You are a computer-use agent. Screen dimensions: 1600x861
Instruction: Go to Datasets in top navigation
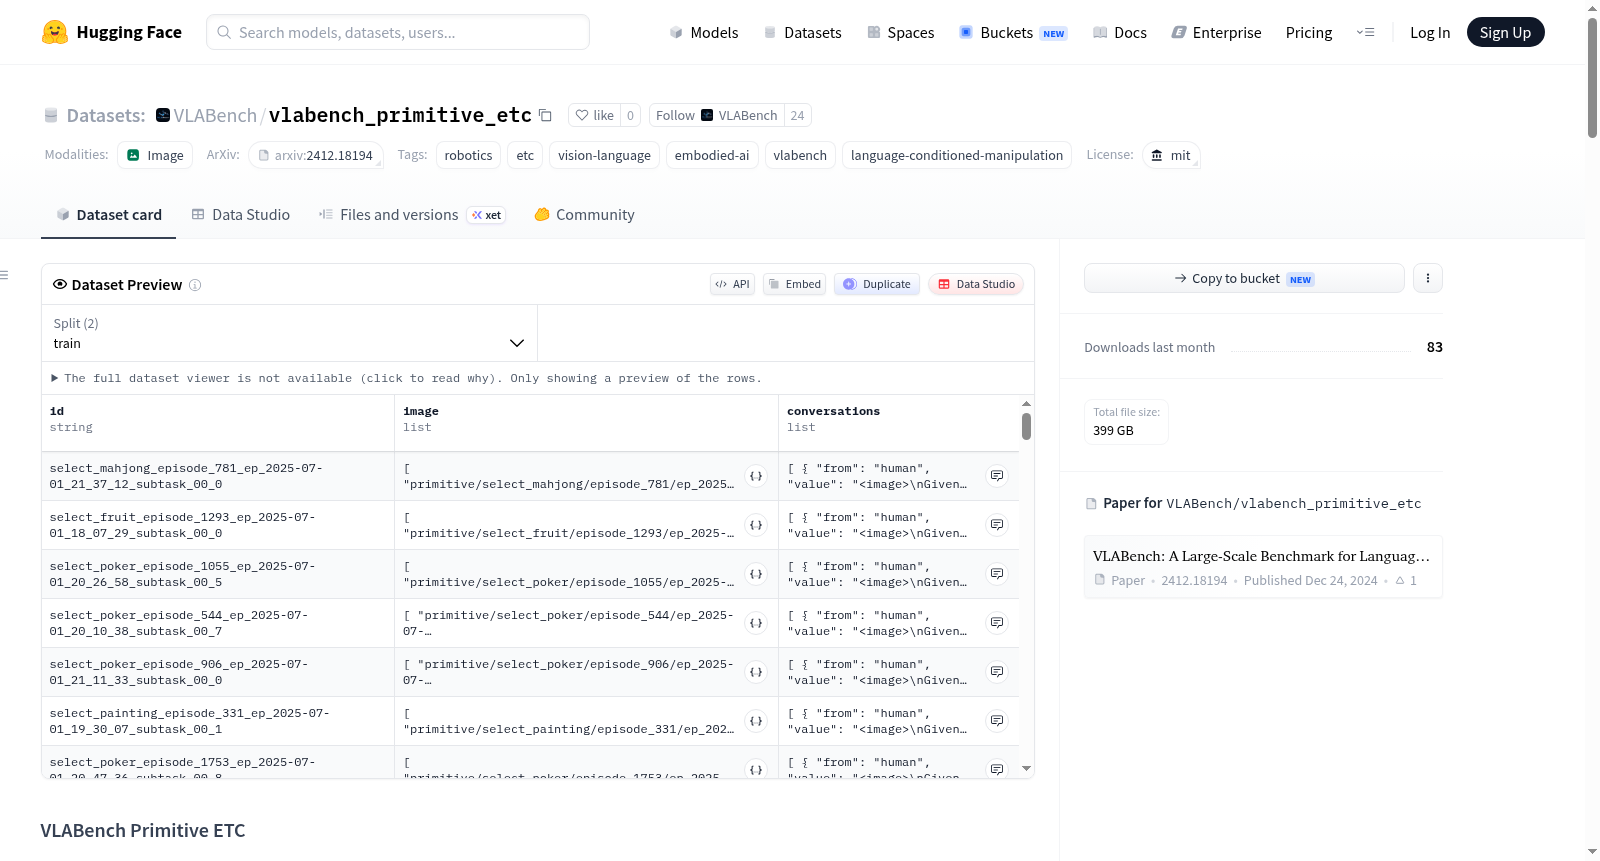(x=802, y=32)
